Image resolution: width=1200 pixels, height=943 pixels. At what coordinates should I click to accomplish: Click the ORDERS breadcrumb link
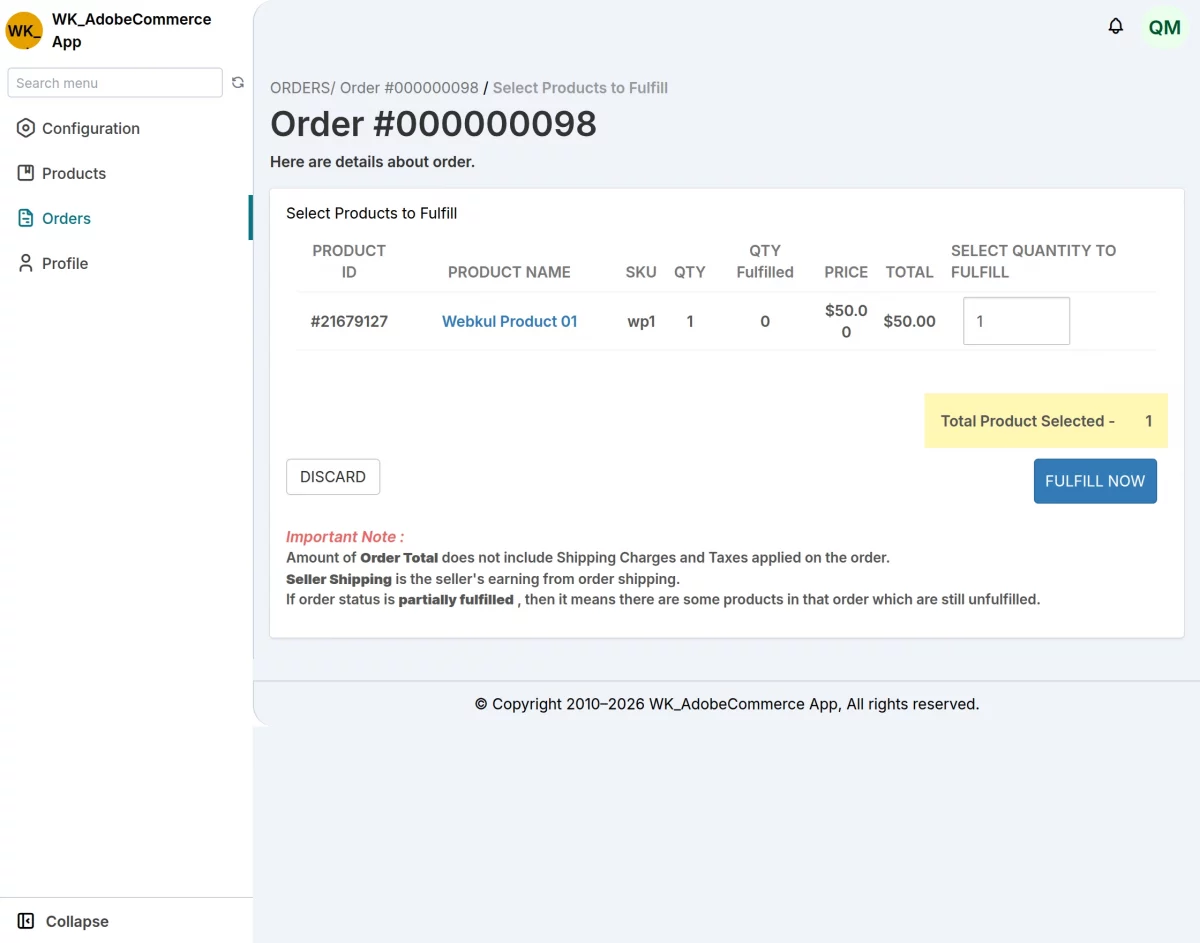click(x=301, y=88)
